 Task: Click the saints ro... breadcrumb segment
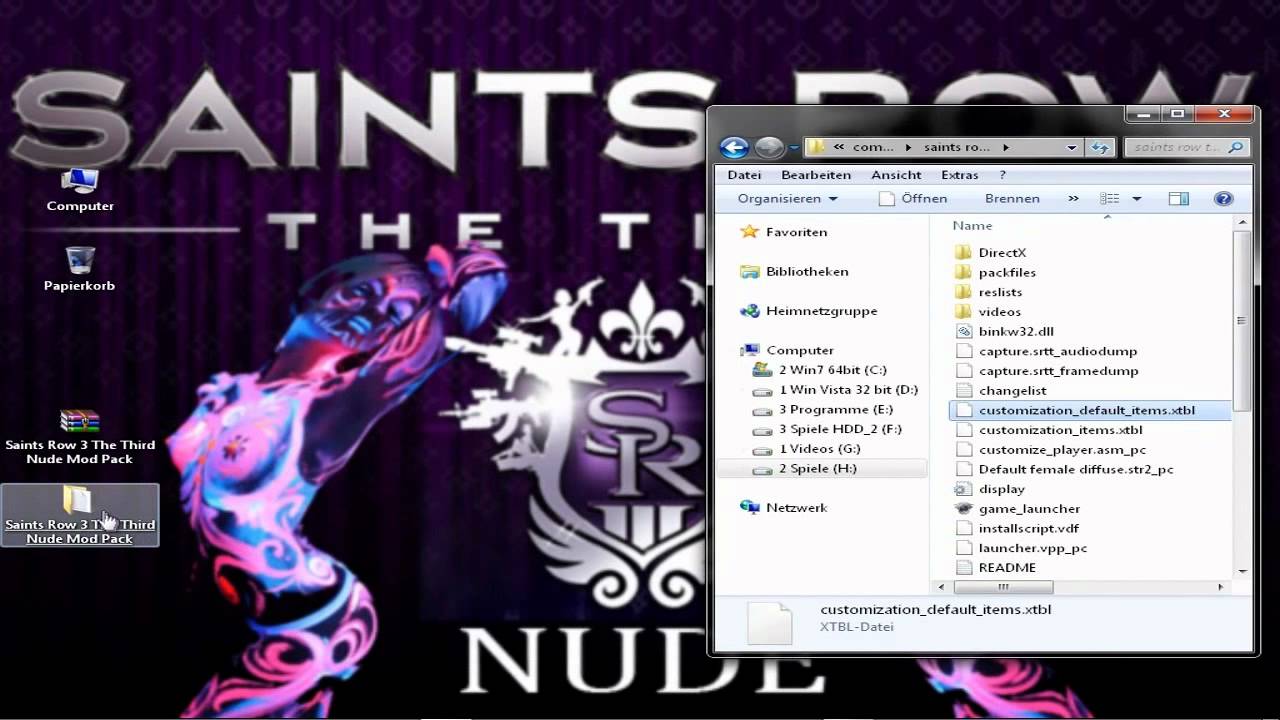click(957, 147)
